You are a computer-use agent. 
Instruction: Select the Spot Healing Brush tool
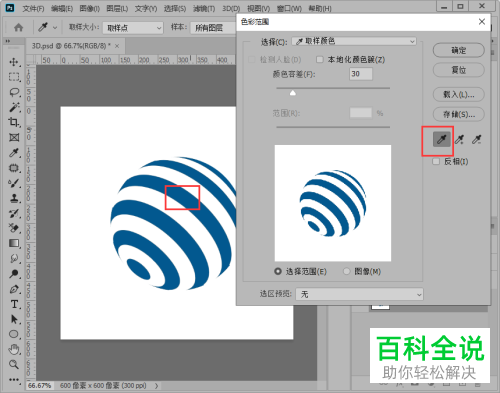coord(14,168)
